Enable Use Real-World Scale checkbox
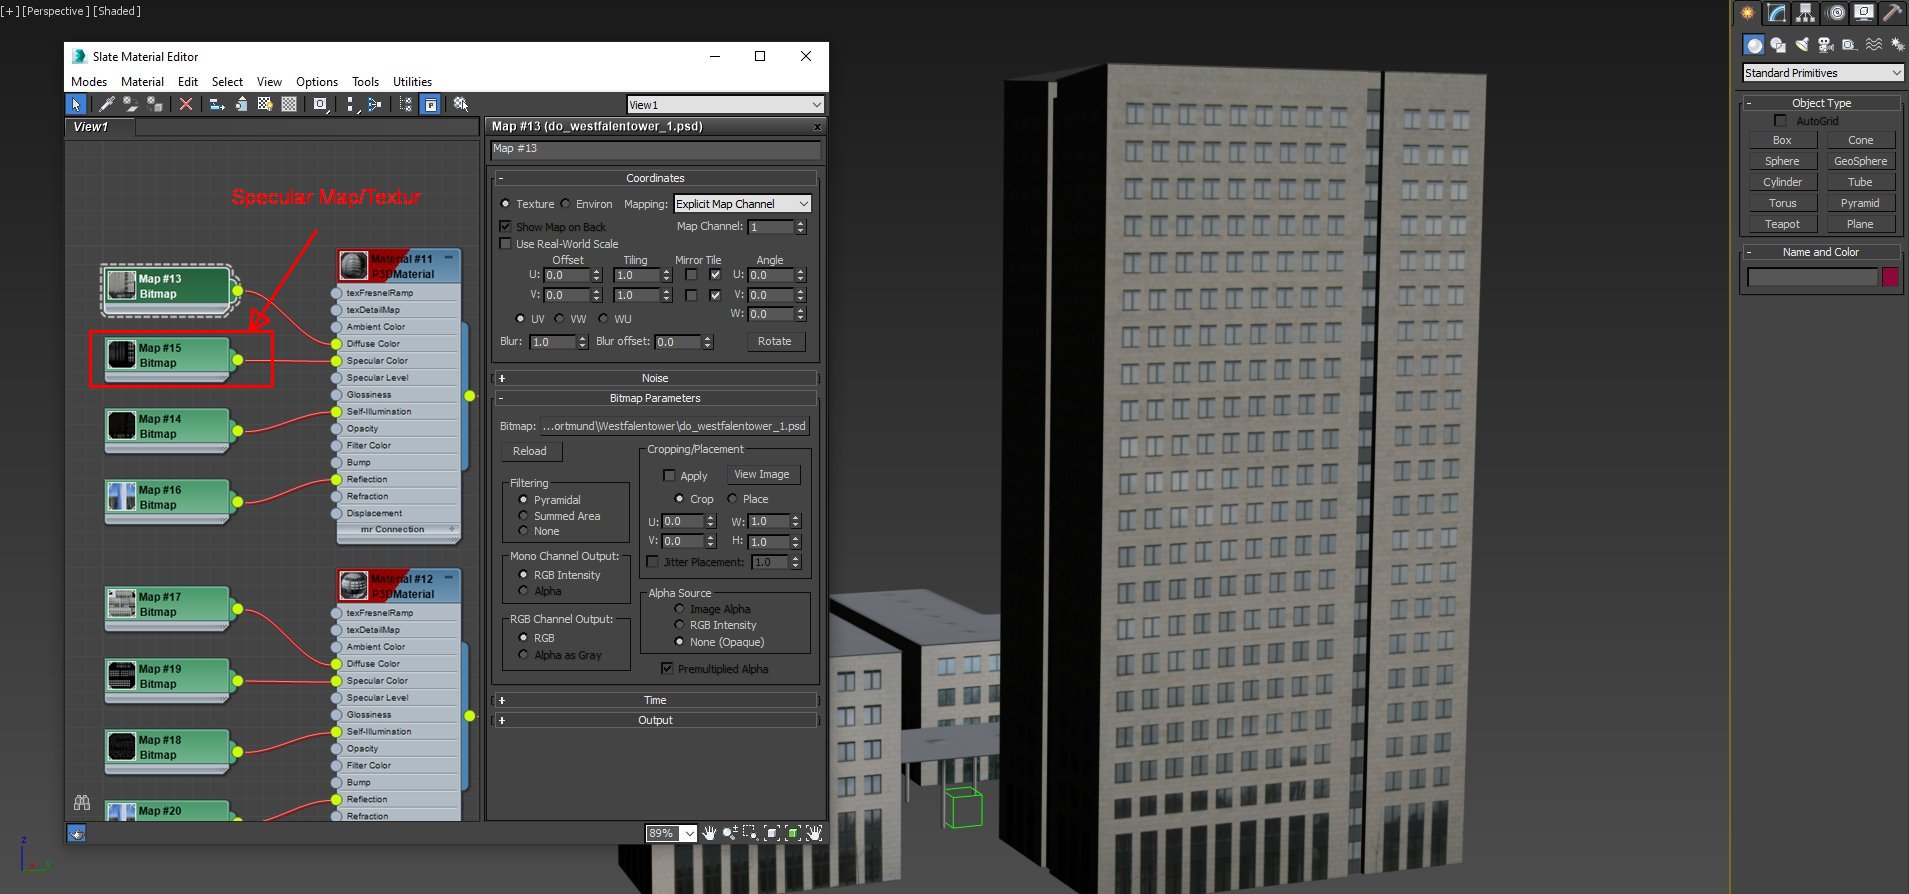The height and width of the screenshot is (894, 1909). [506, 244]
